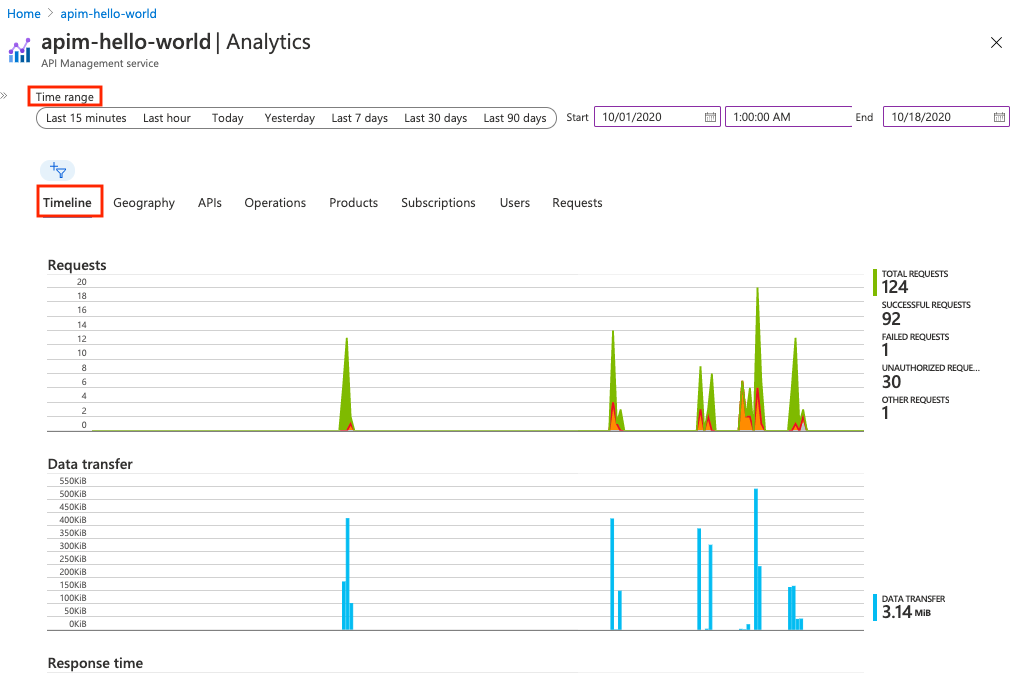Switch to the Subscriptions tab
The image size is (1014, 674).
[x=438, y=202]
